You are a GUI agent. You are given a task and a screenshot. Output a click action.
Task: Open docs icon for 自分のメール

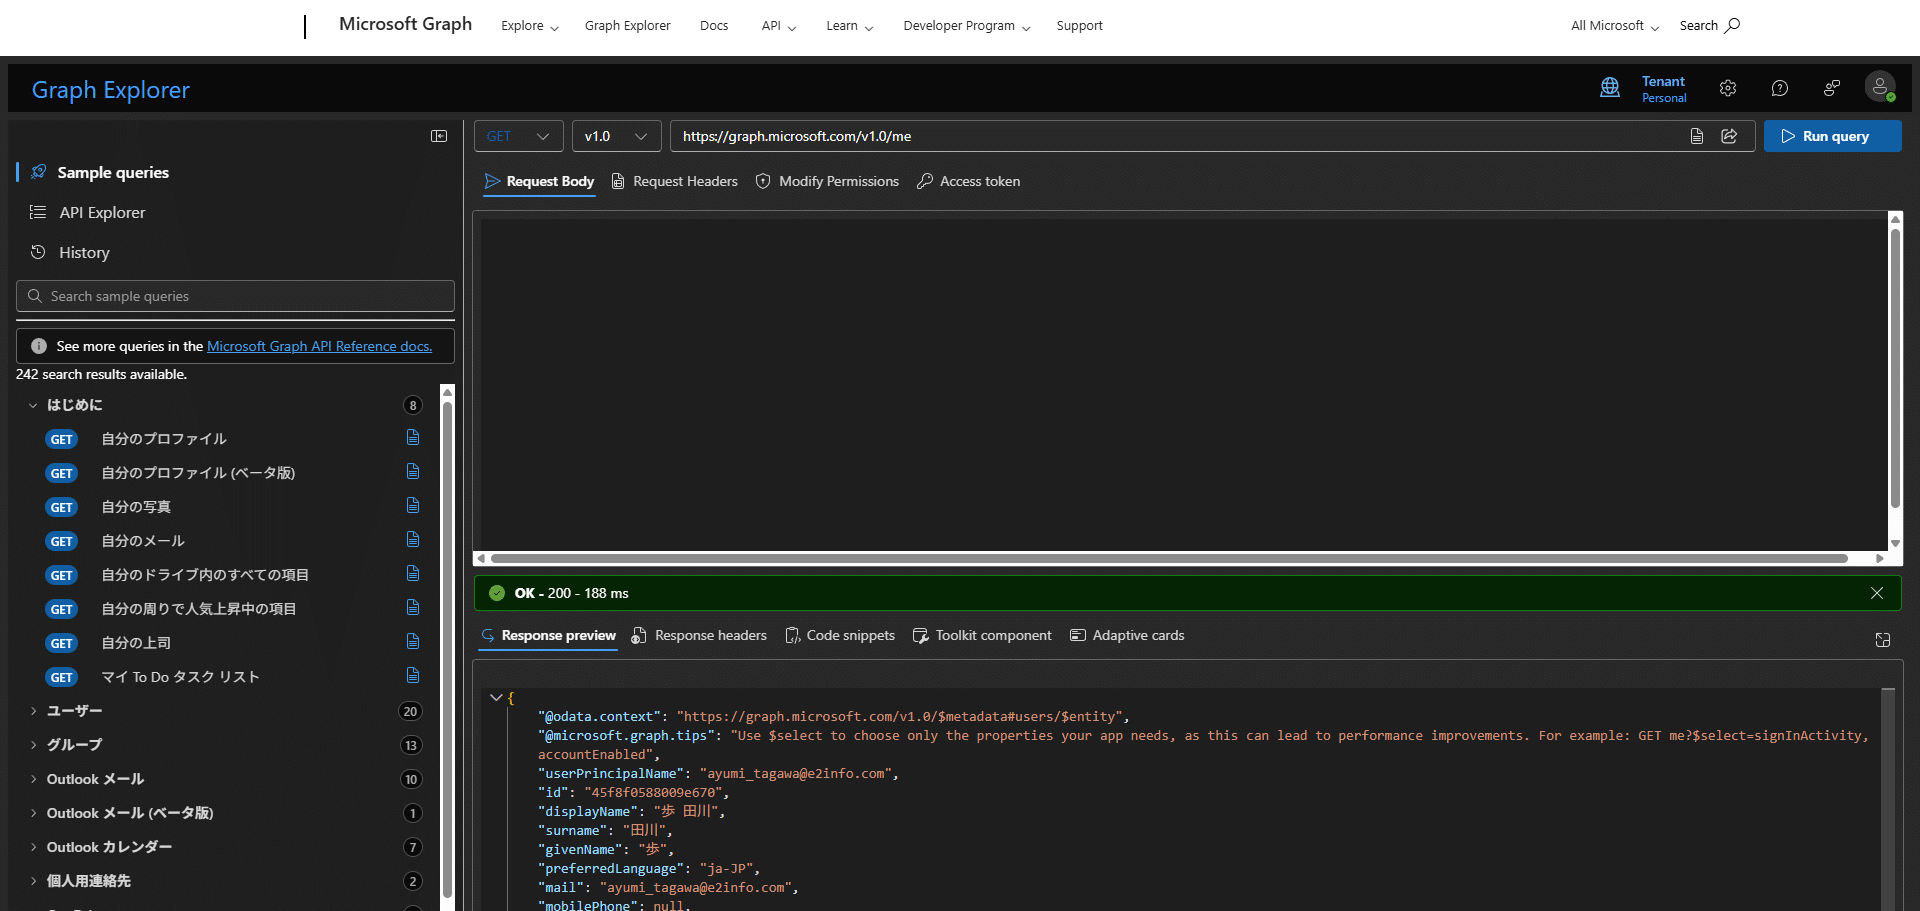(x=413, y=540)
